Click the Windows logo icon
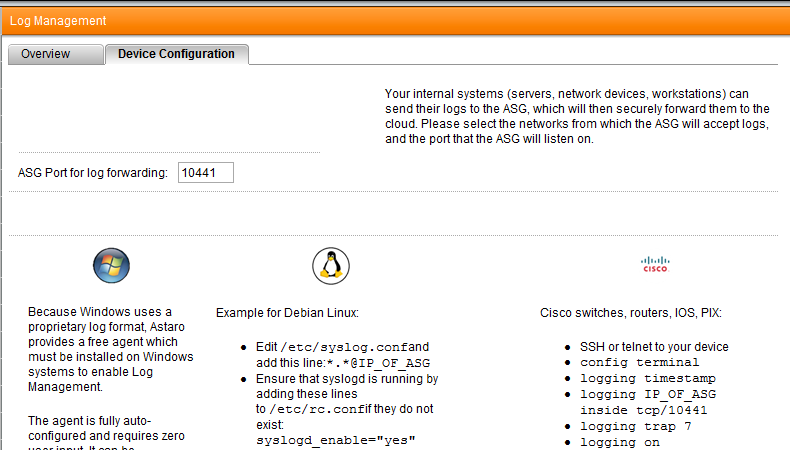Image resolution: width=790 pixels, height=450 pixels. coord(111,265)
